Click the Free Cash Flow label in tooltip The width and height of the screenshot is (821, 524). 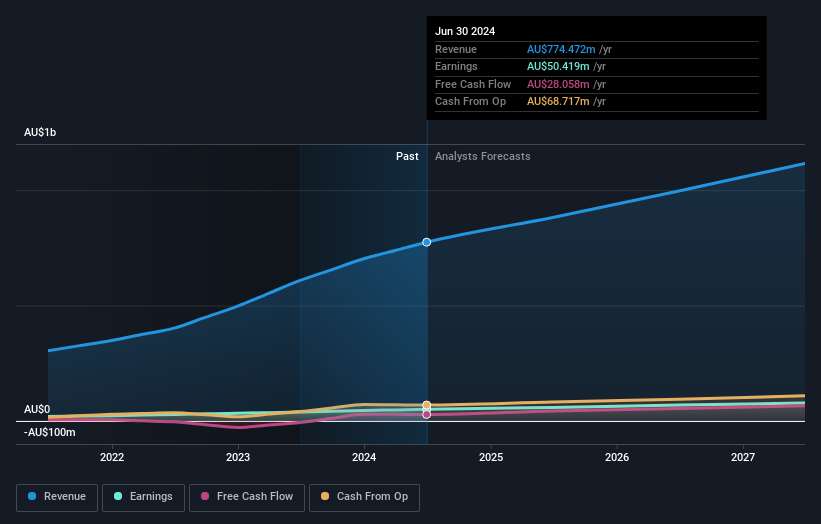[473, 84]
